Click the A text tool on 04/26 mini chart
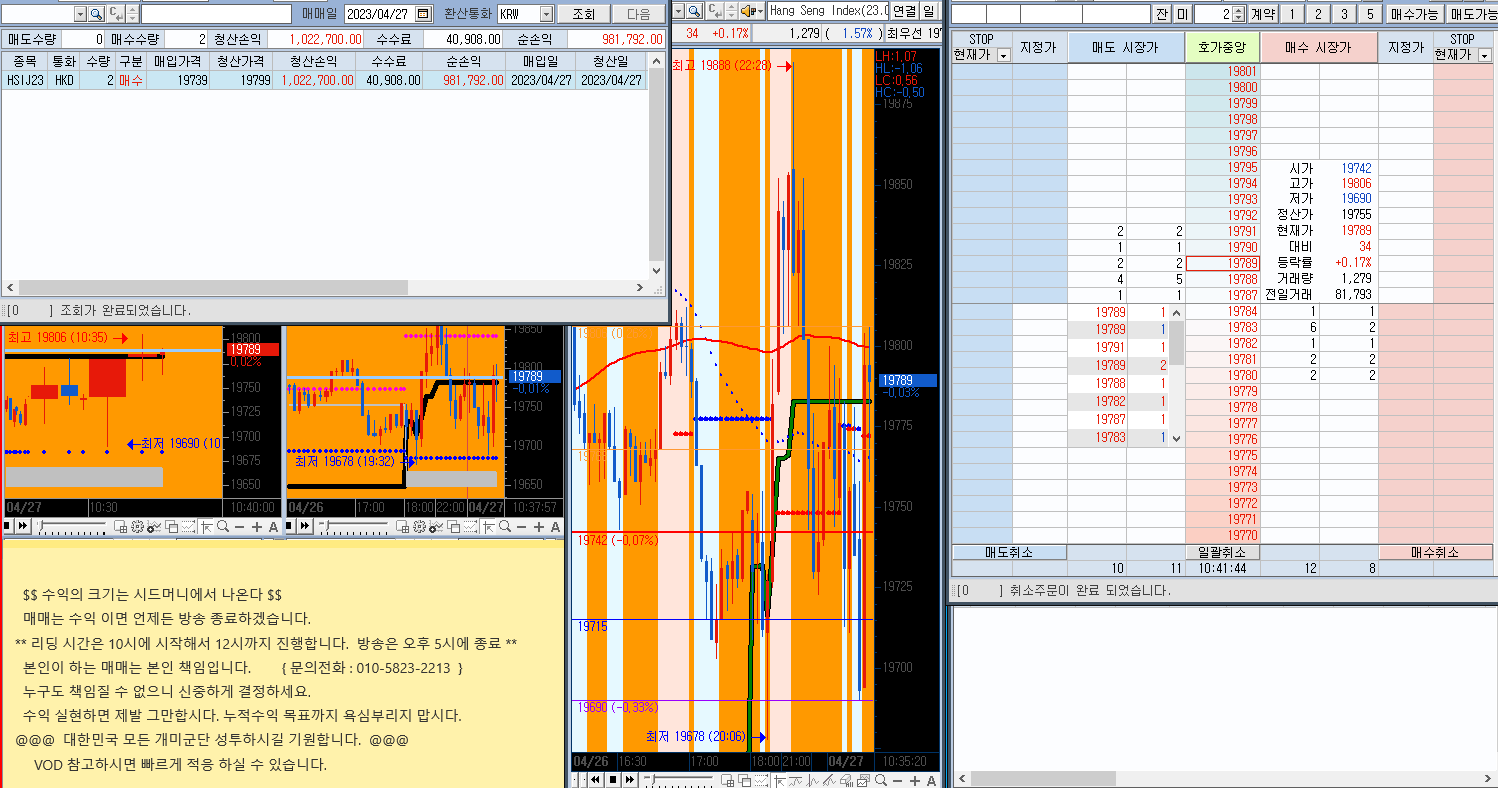Viewport: 1498px width, 788px height. [556, 526]
